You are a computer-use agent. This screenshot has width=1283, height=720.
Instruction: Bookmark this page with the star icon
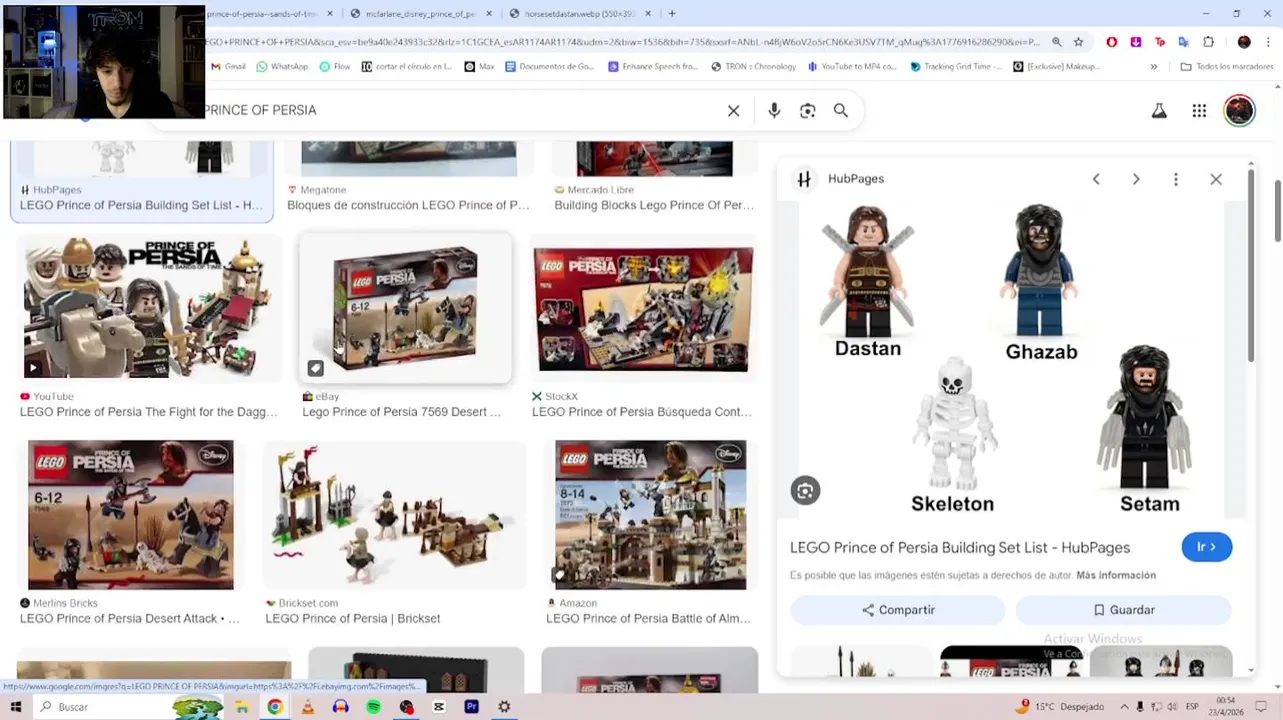pyautogui.click(x=1078, y=42)
